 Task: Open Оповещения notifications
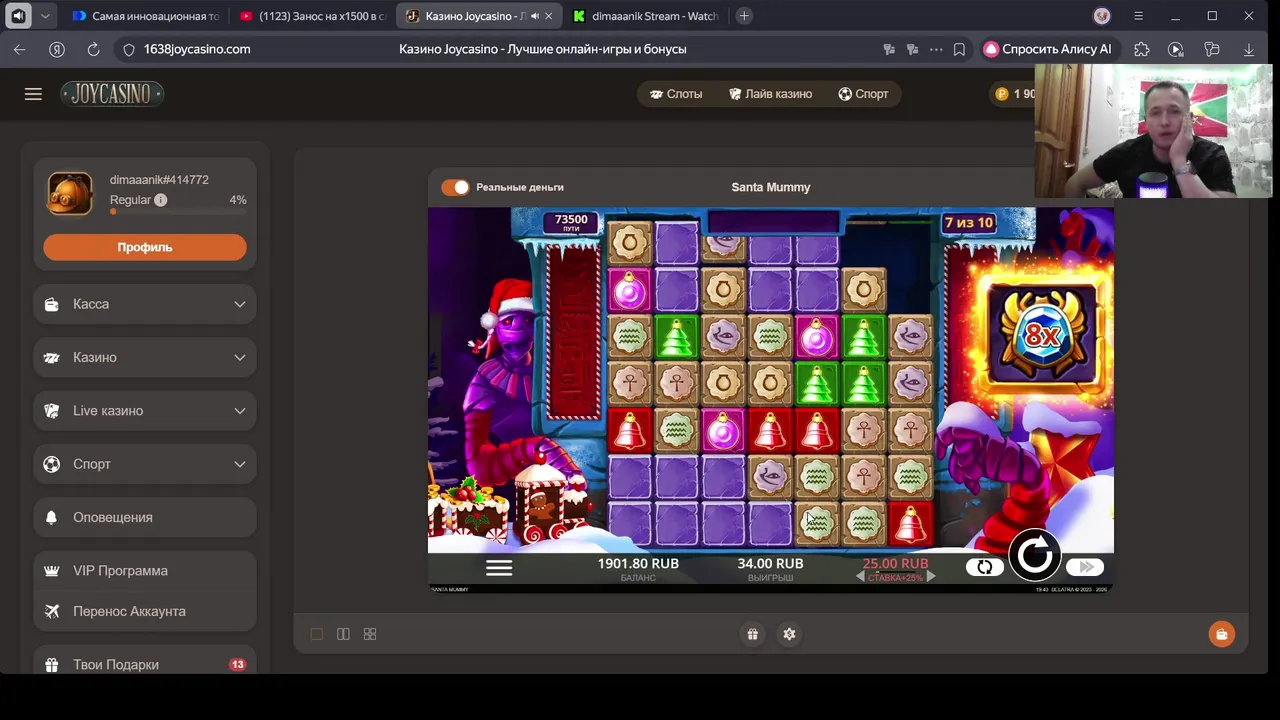coord(145,517)
